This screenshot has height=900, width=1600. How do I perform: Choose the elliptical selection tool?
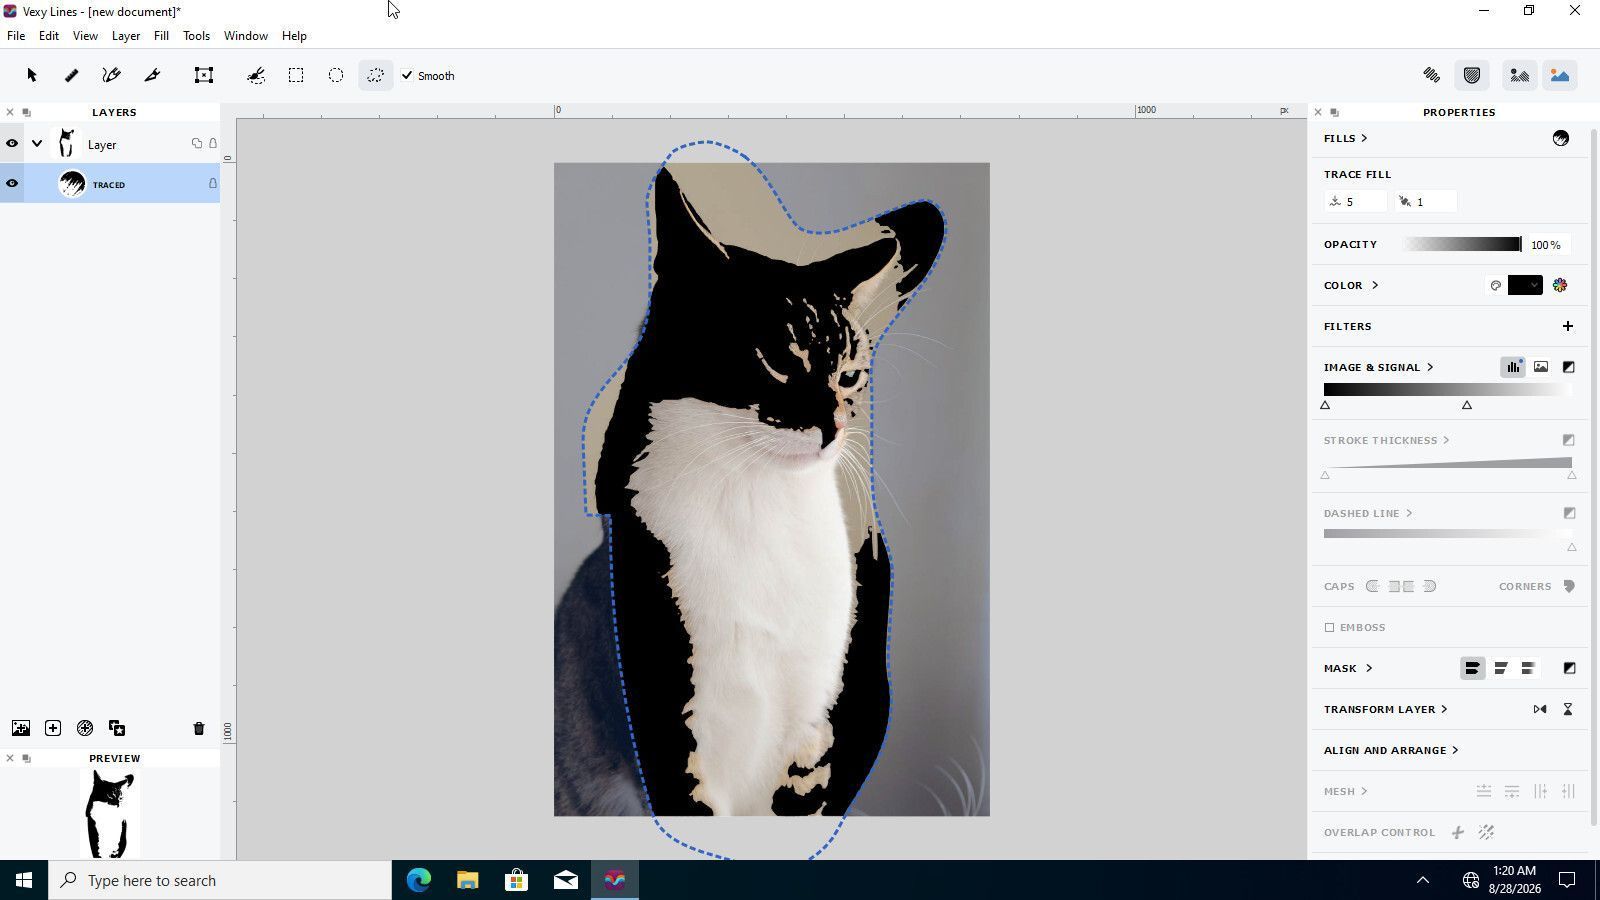coord(336,75)
